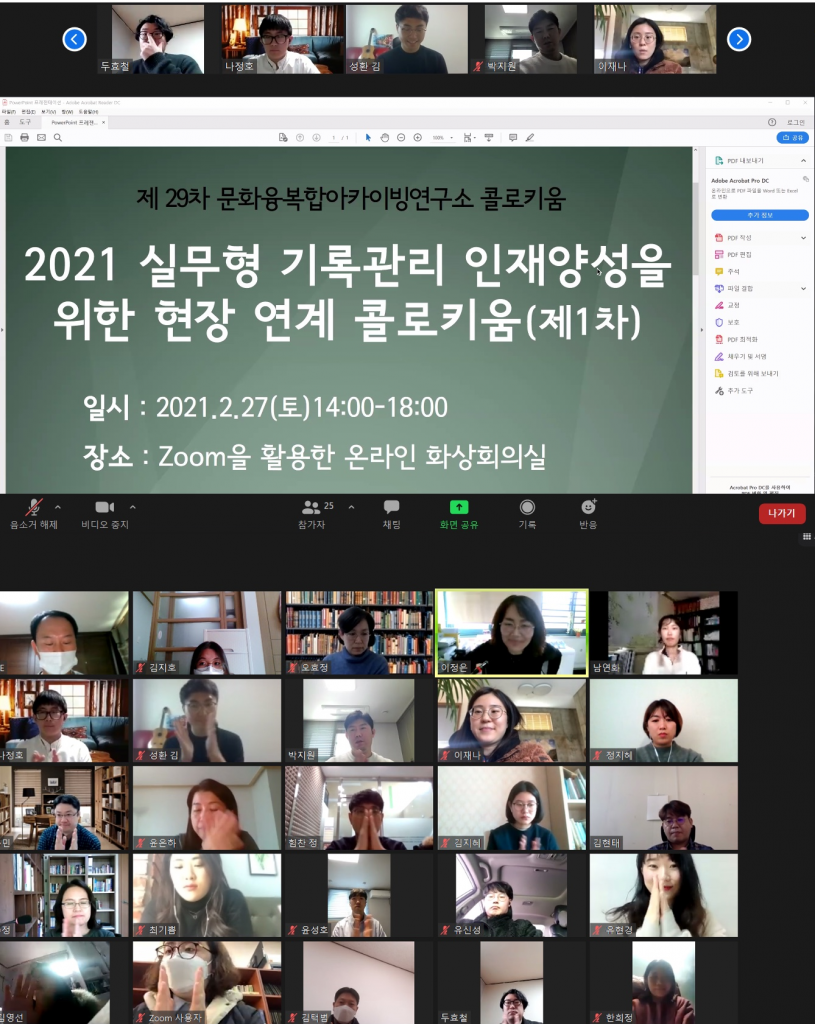The width and height of the screenshot is (815, 1024).
Task: Leave the meeting with 나가기 button
Action: (x=781, y=511)
